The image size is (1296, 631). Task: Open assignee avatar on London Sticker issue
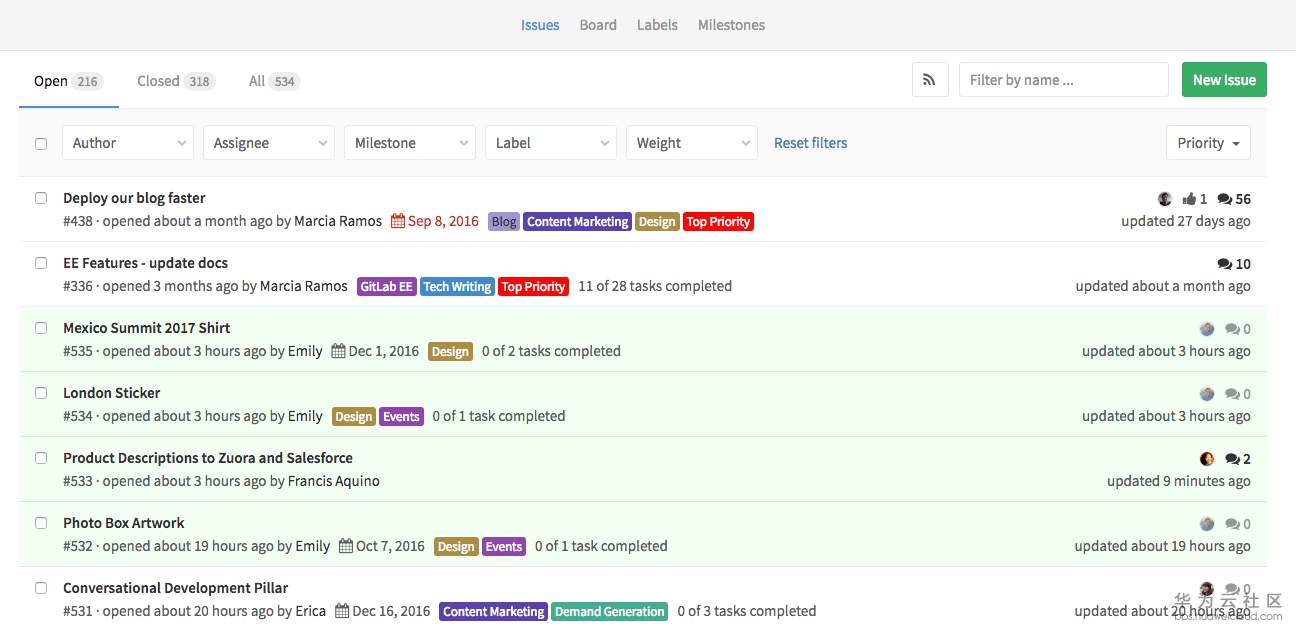click(1207, 394)
